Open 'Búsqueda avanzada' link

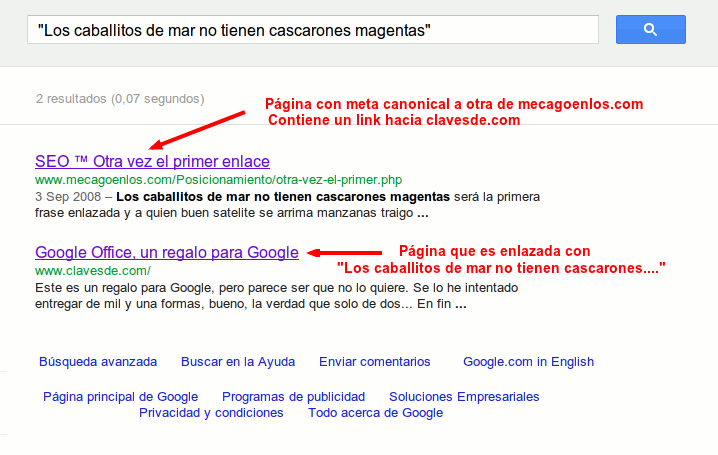98,362
